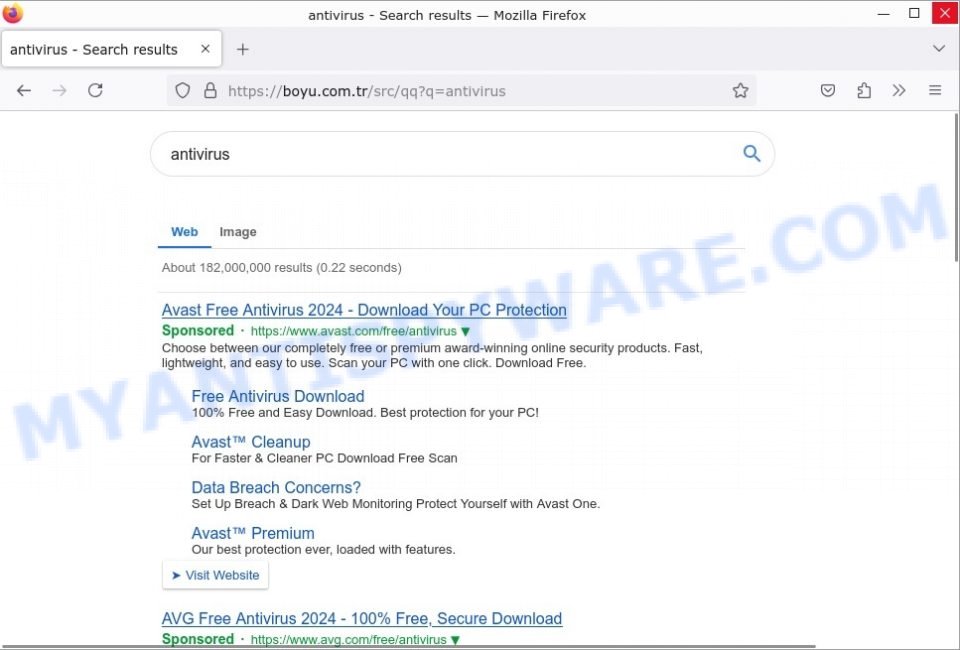Show more tools overflow chevrons
The width and height of the screenshot is (960, 650).
[899, 91]
